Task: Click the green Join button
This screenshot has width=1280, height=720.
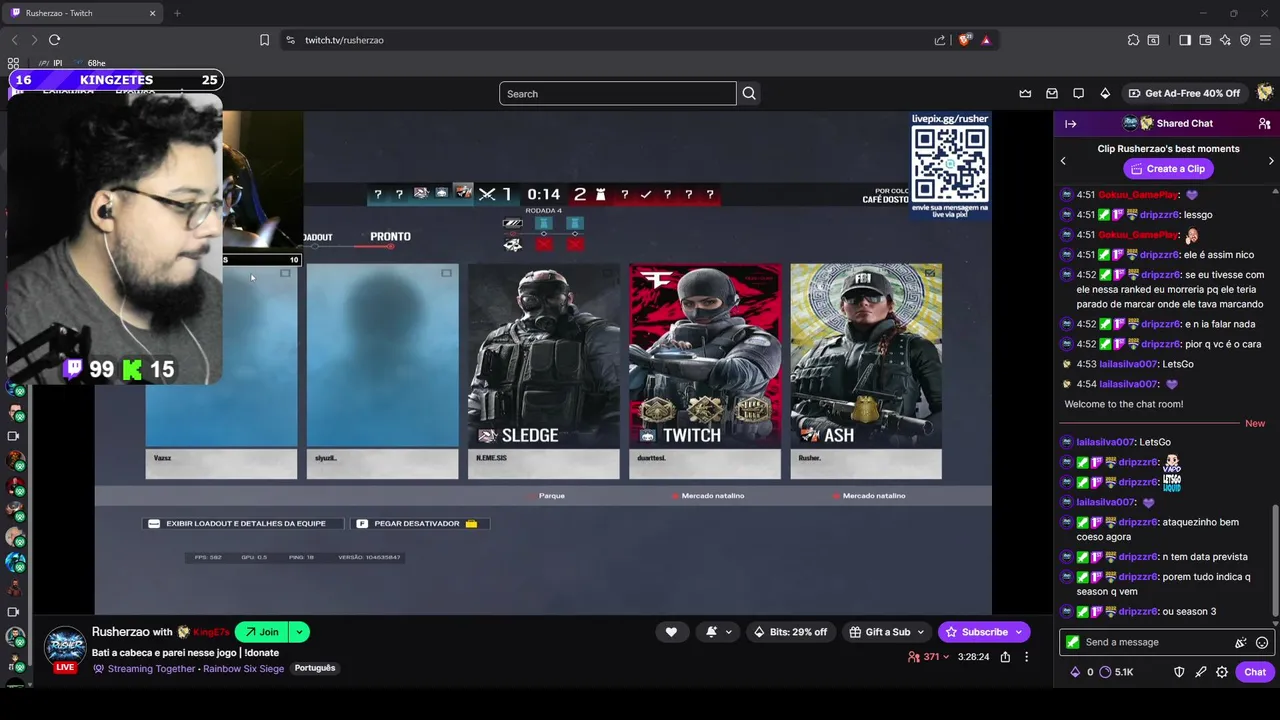Action: click(262, 632)
